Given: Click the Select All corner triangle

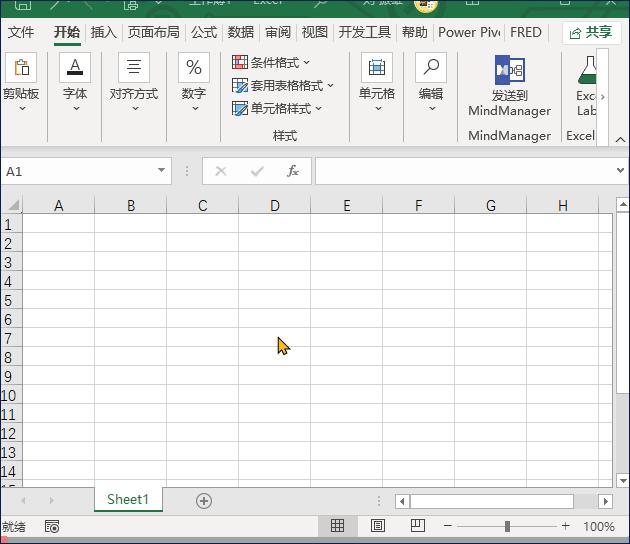Looking at the screenshot, I should click(13, 205).
